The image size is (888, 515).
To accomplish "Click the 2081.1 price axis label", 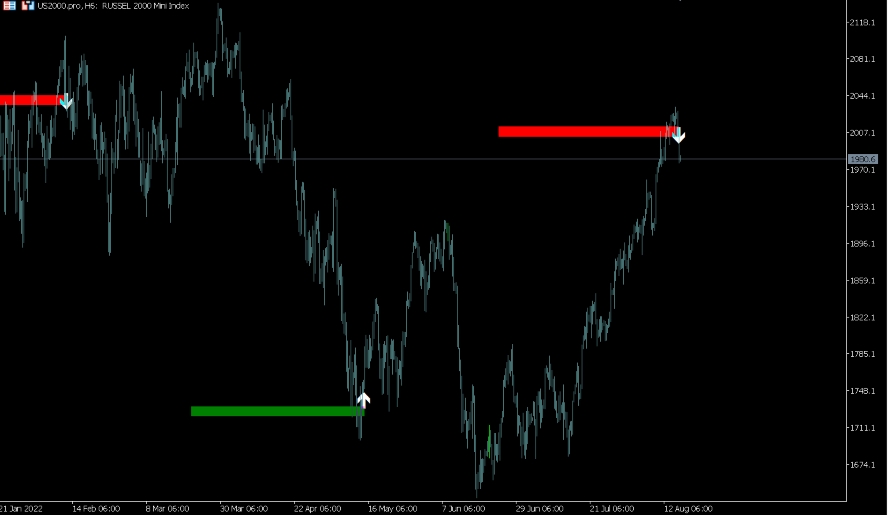I will (x=862, y=59).
